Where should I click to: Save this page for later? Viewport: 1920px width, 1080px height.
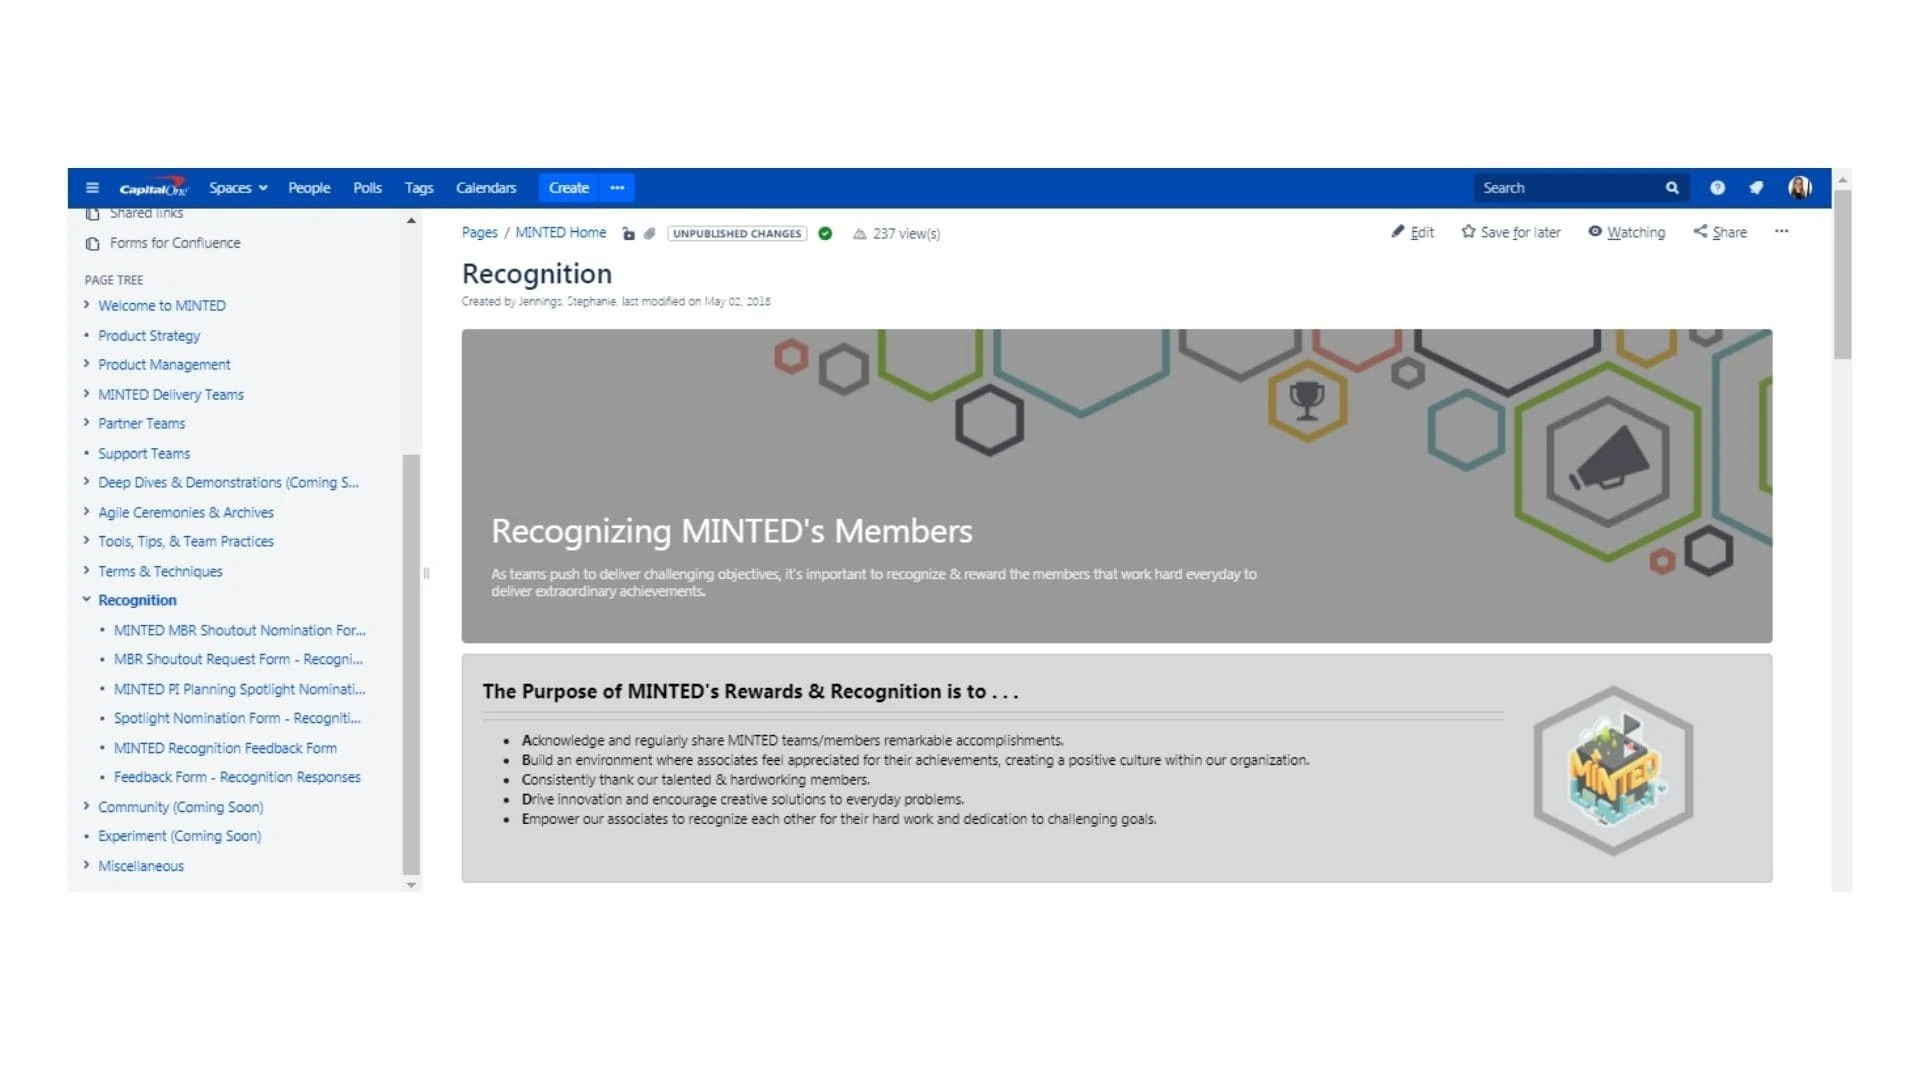1510,232
